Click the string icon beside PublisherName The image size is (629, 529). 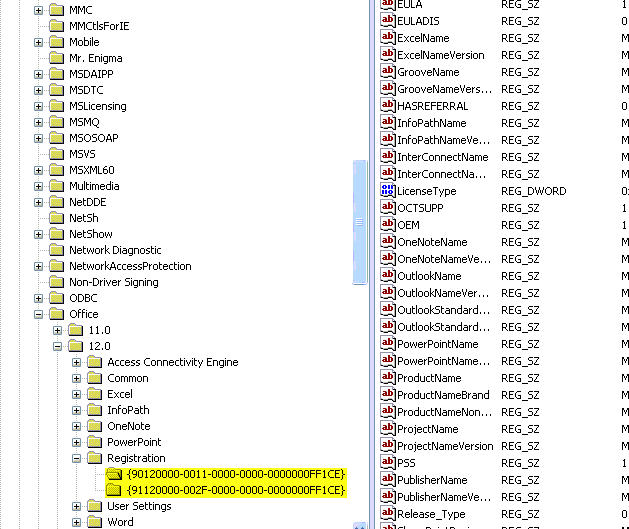(x=388, y=479)
